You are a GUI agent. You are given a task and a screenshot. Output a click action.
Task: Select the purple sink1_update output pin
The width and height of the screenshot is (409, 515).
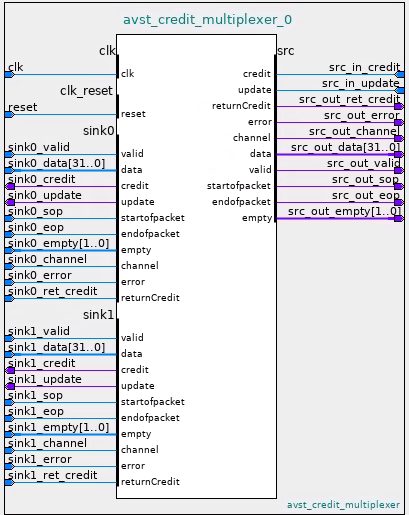10,386
